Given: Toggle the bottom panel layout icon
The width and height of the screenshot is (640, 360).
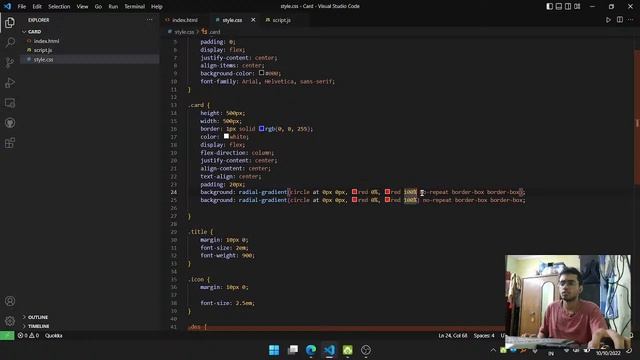Looking at the screenshot, I should (559, 7).
